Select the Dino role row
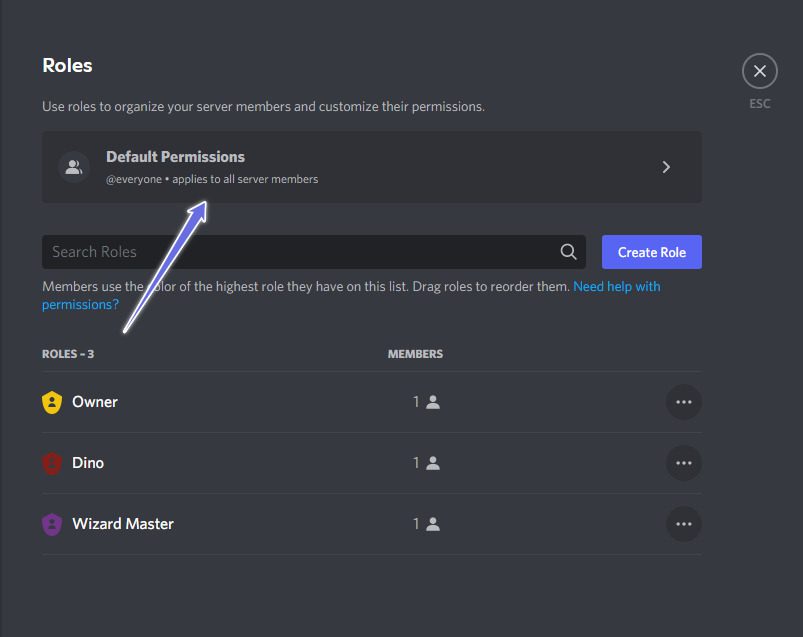 point(372,463)
